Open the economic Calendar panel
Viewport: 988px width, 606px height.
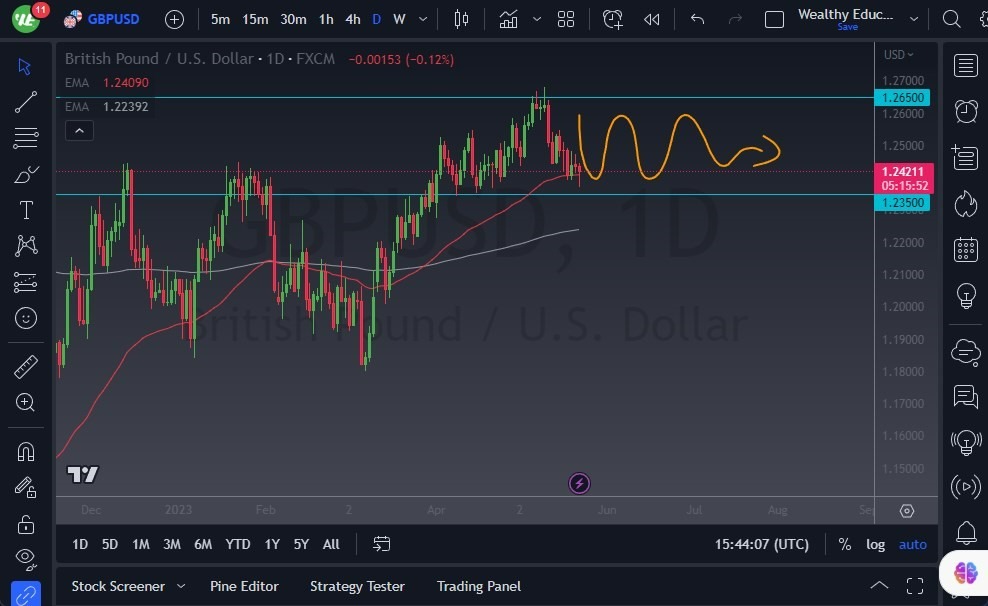coord(965,248)
